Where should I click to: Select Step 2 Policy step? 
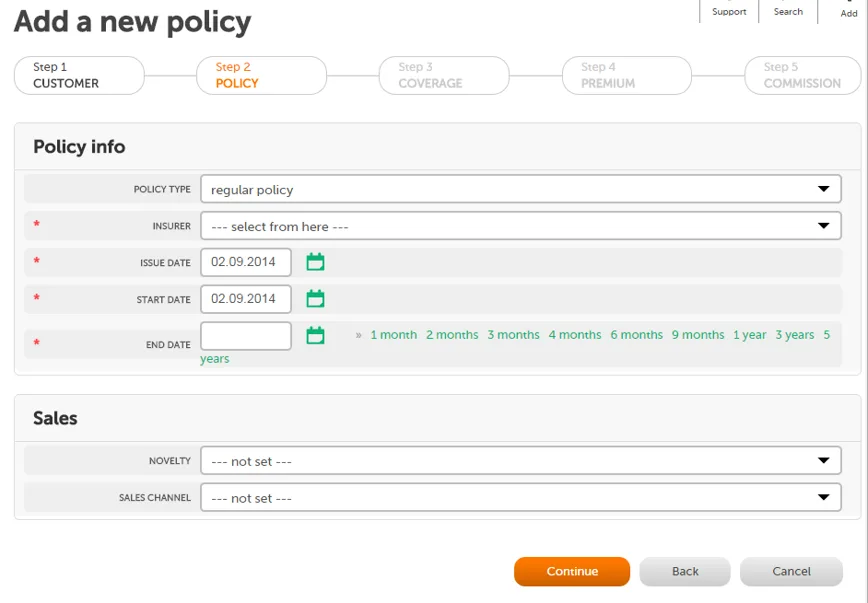coord(261,75)
